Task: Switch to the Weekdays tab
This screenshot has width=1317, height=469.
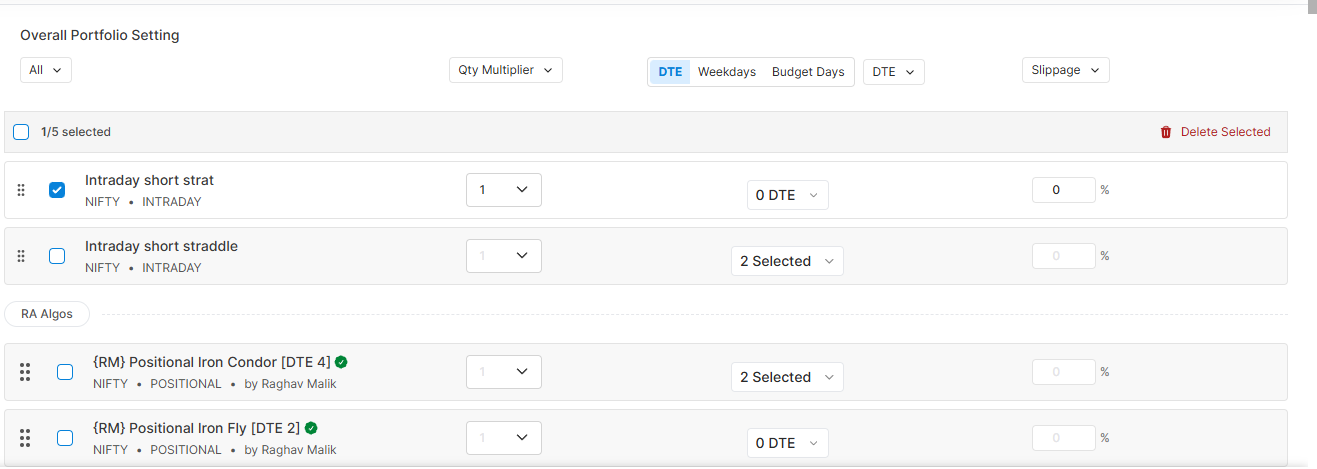Action: pos(727,72)
